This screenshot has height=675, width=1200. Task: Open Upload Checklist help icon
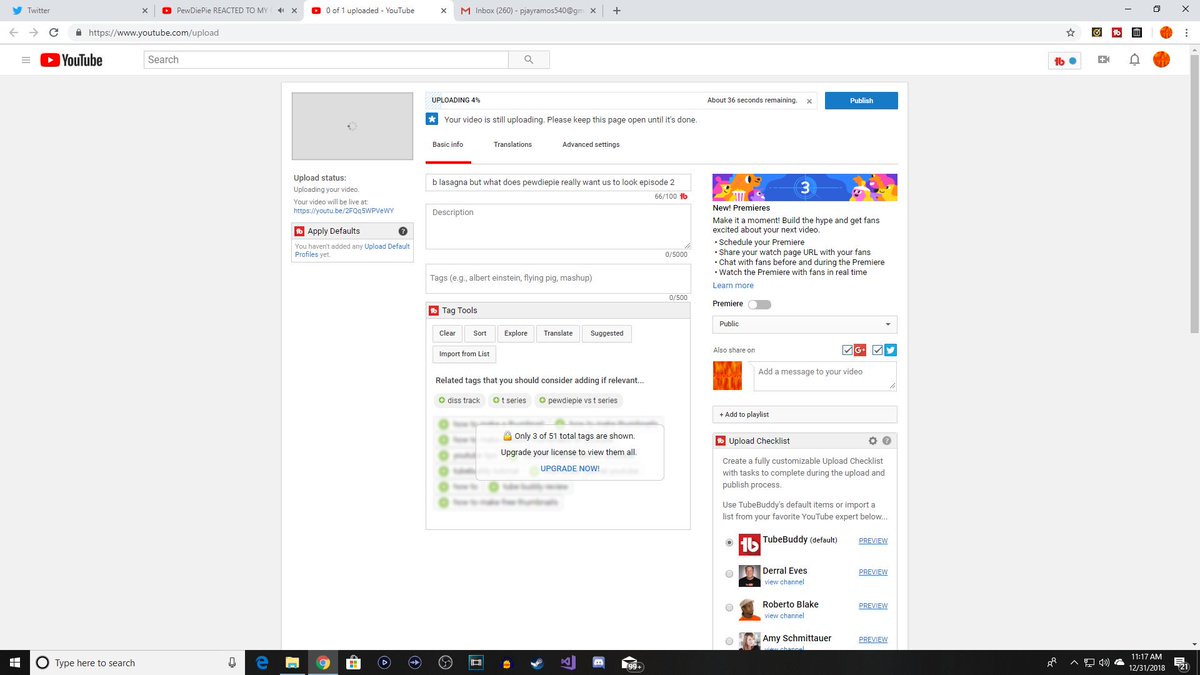(x=887, y=441)
